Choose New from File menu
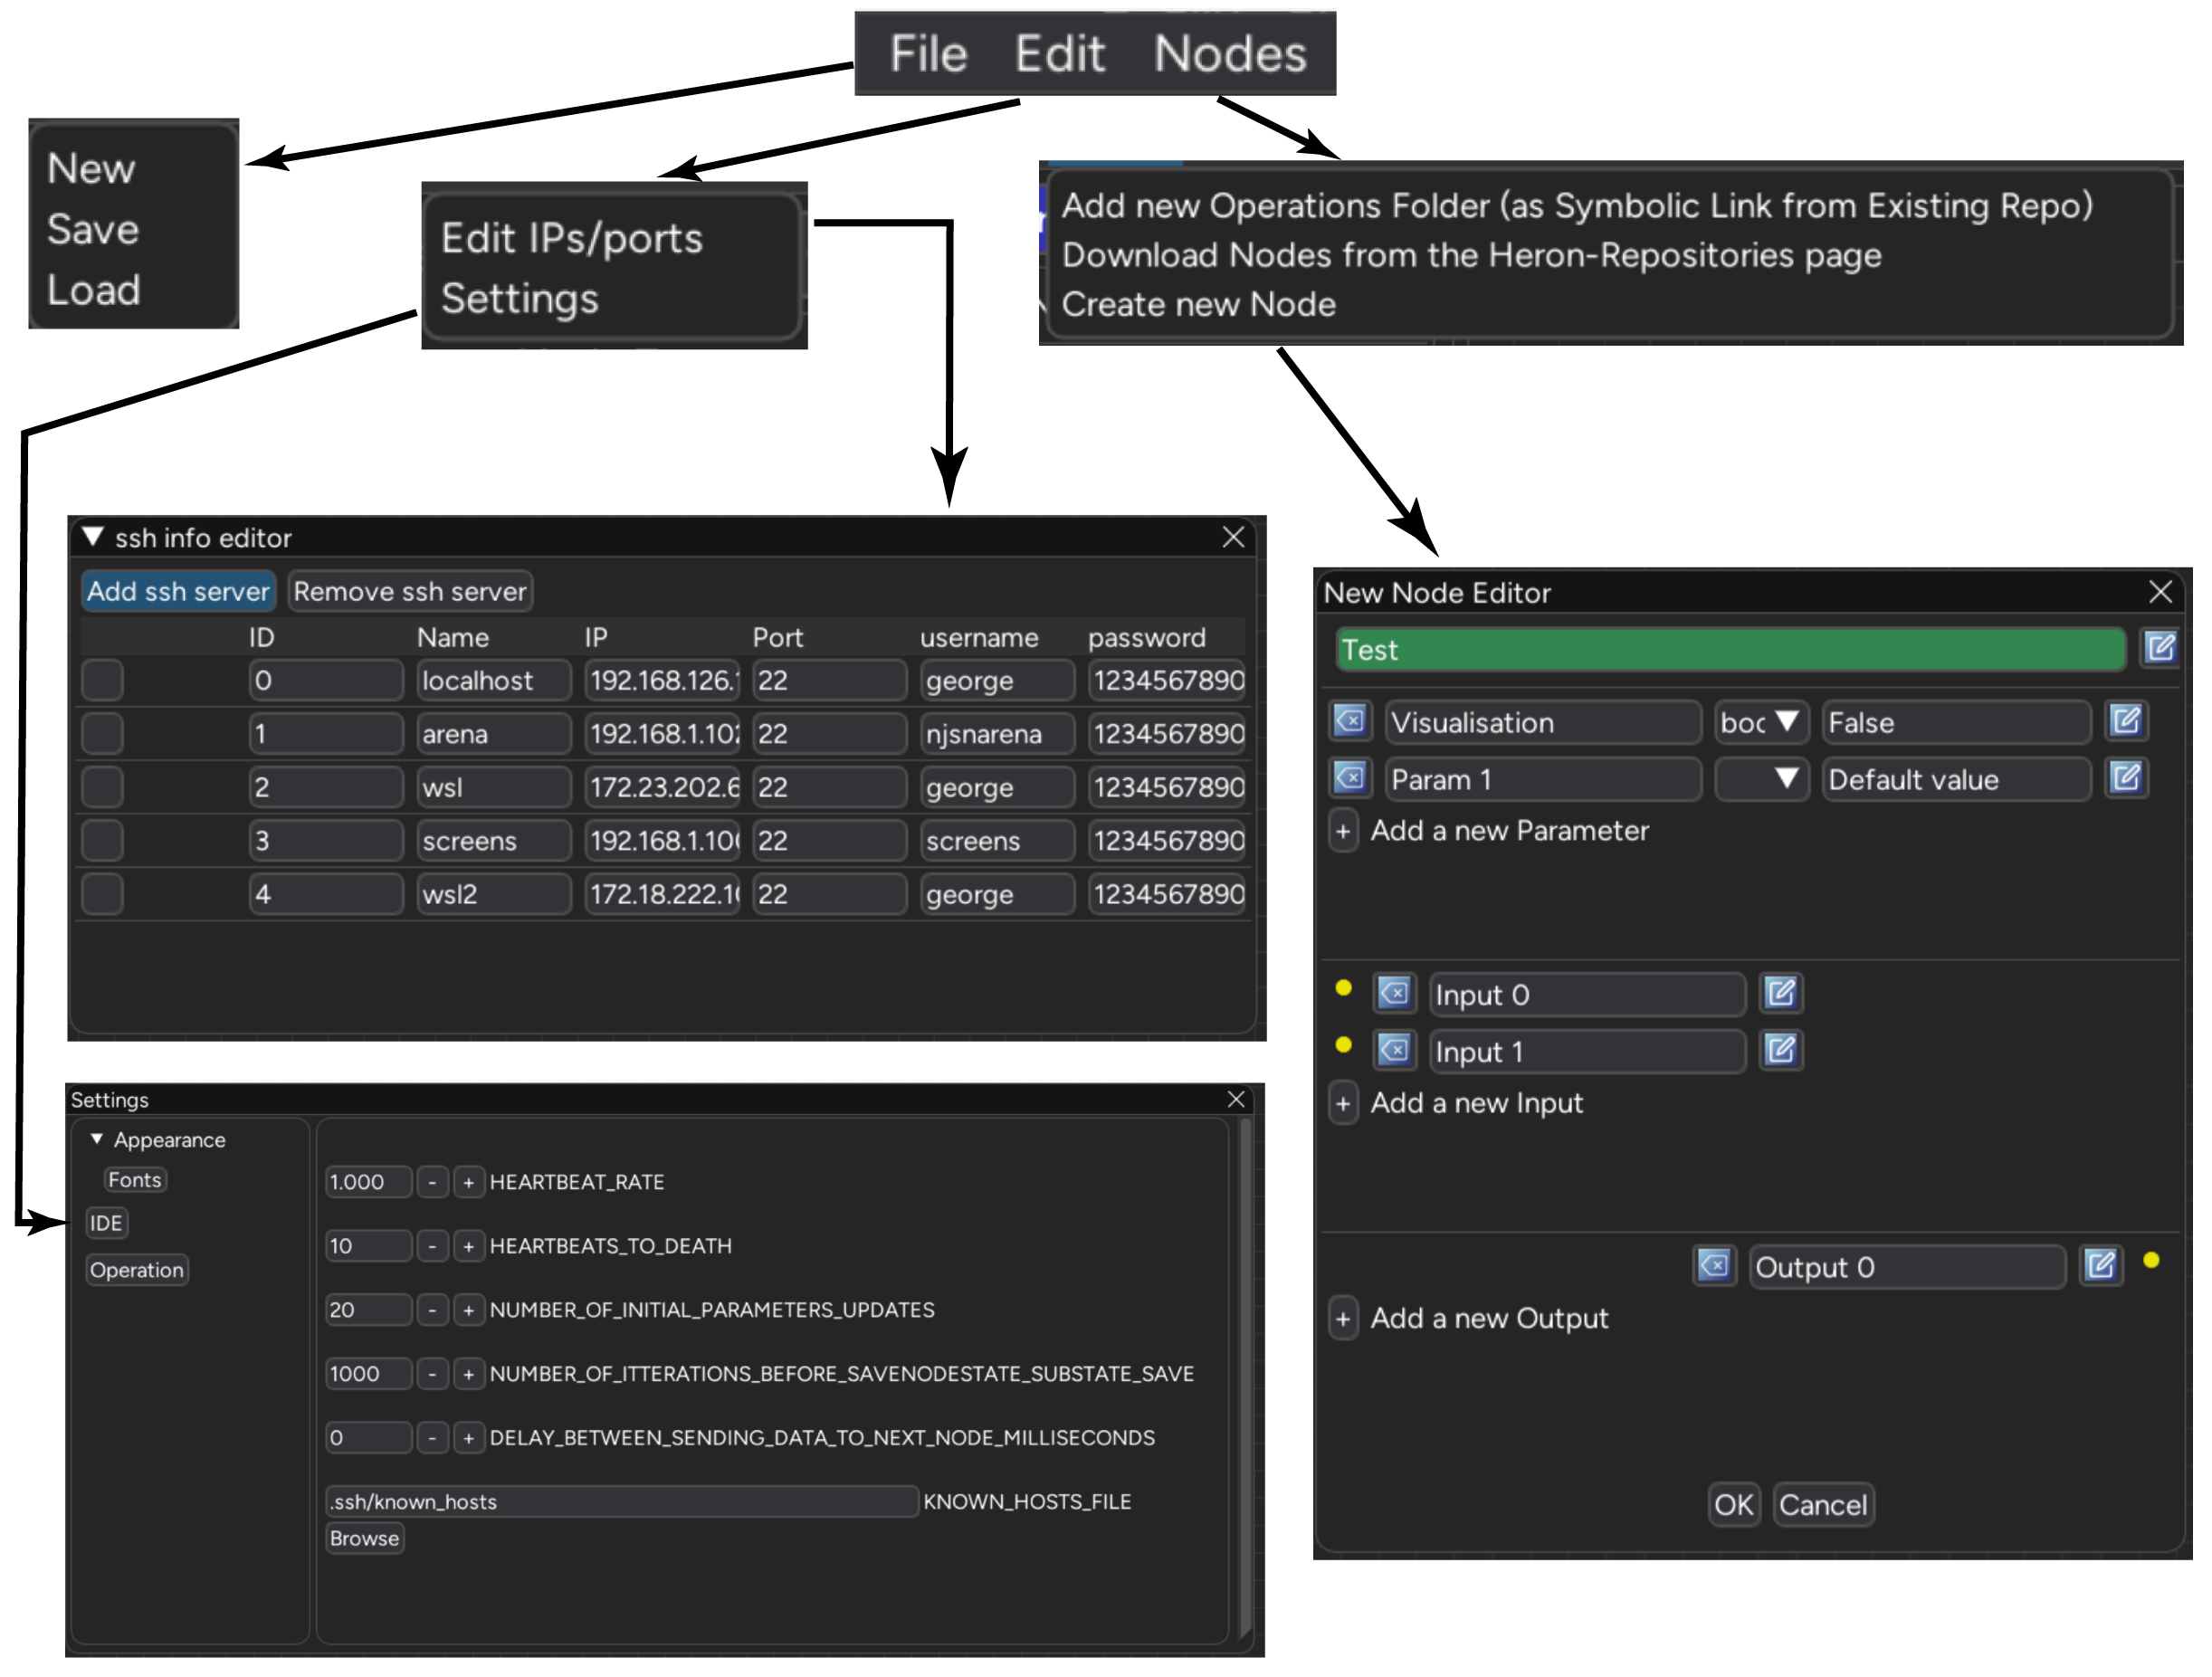 coord(91,168)
